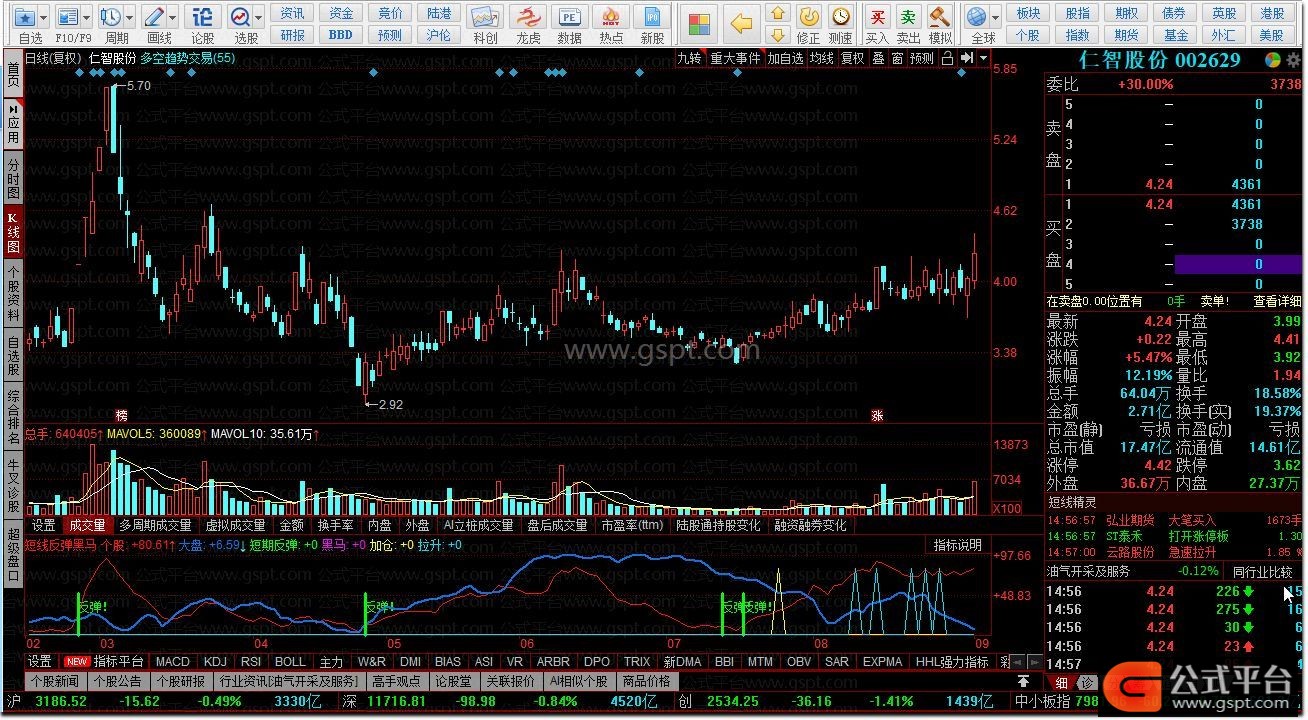Open the 指标平台 NEW indicator platform tab
The height and width of the screenshot is (720, 1308).
tap(103, 662)
